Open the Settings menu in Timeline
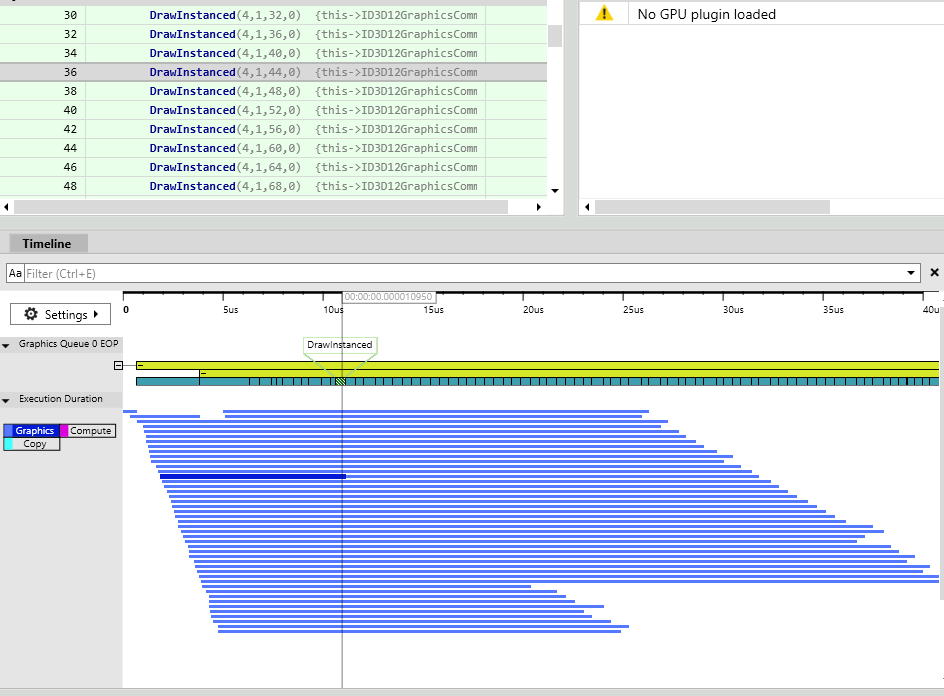Image resolution: width=944 pixels, height=696 pixels. tap(60, 314)
